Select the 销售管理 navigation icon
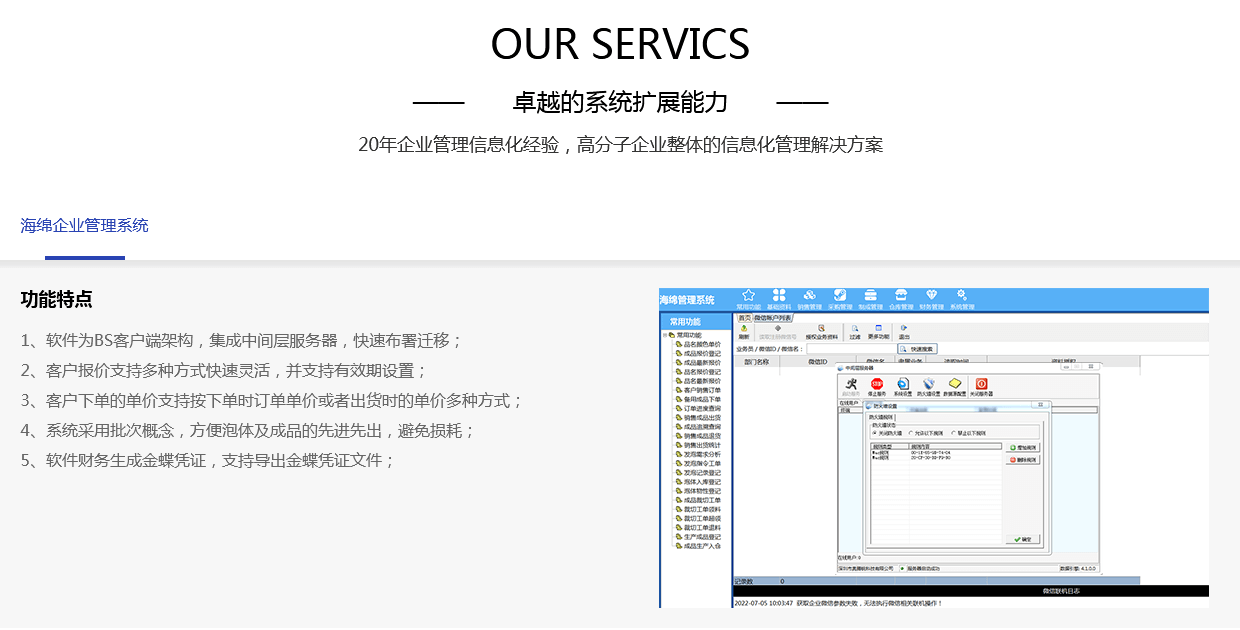This screenshot has height=630, width=1240. [809, 299]
